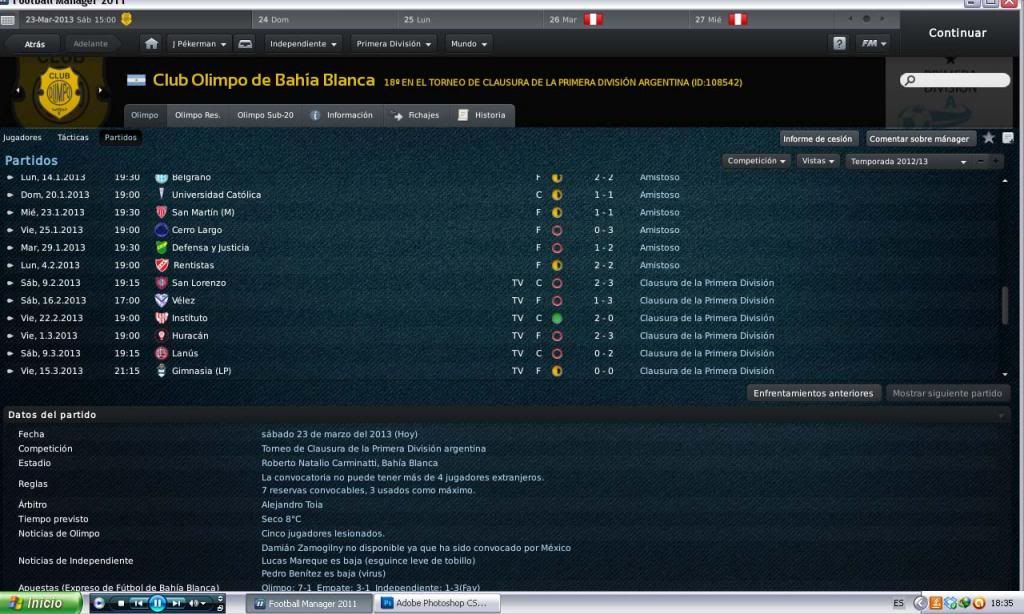Expand the Sáb, 9.3.2013 fixture row arrow
This screenshot has width=1024, height=614.
tap(10, 353)
